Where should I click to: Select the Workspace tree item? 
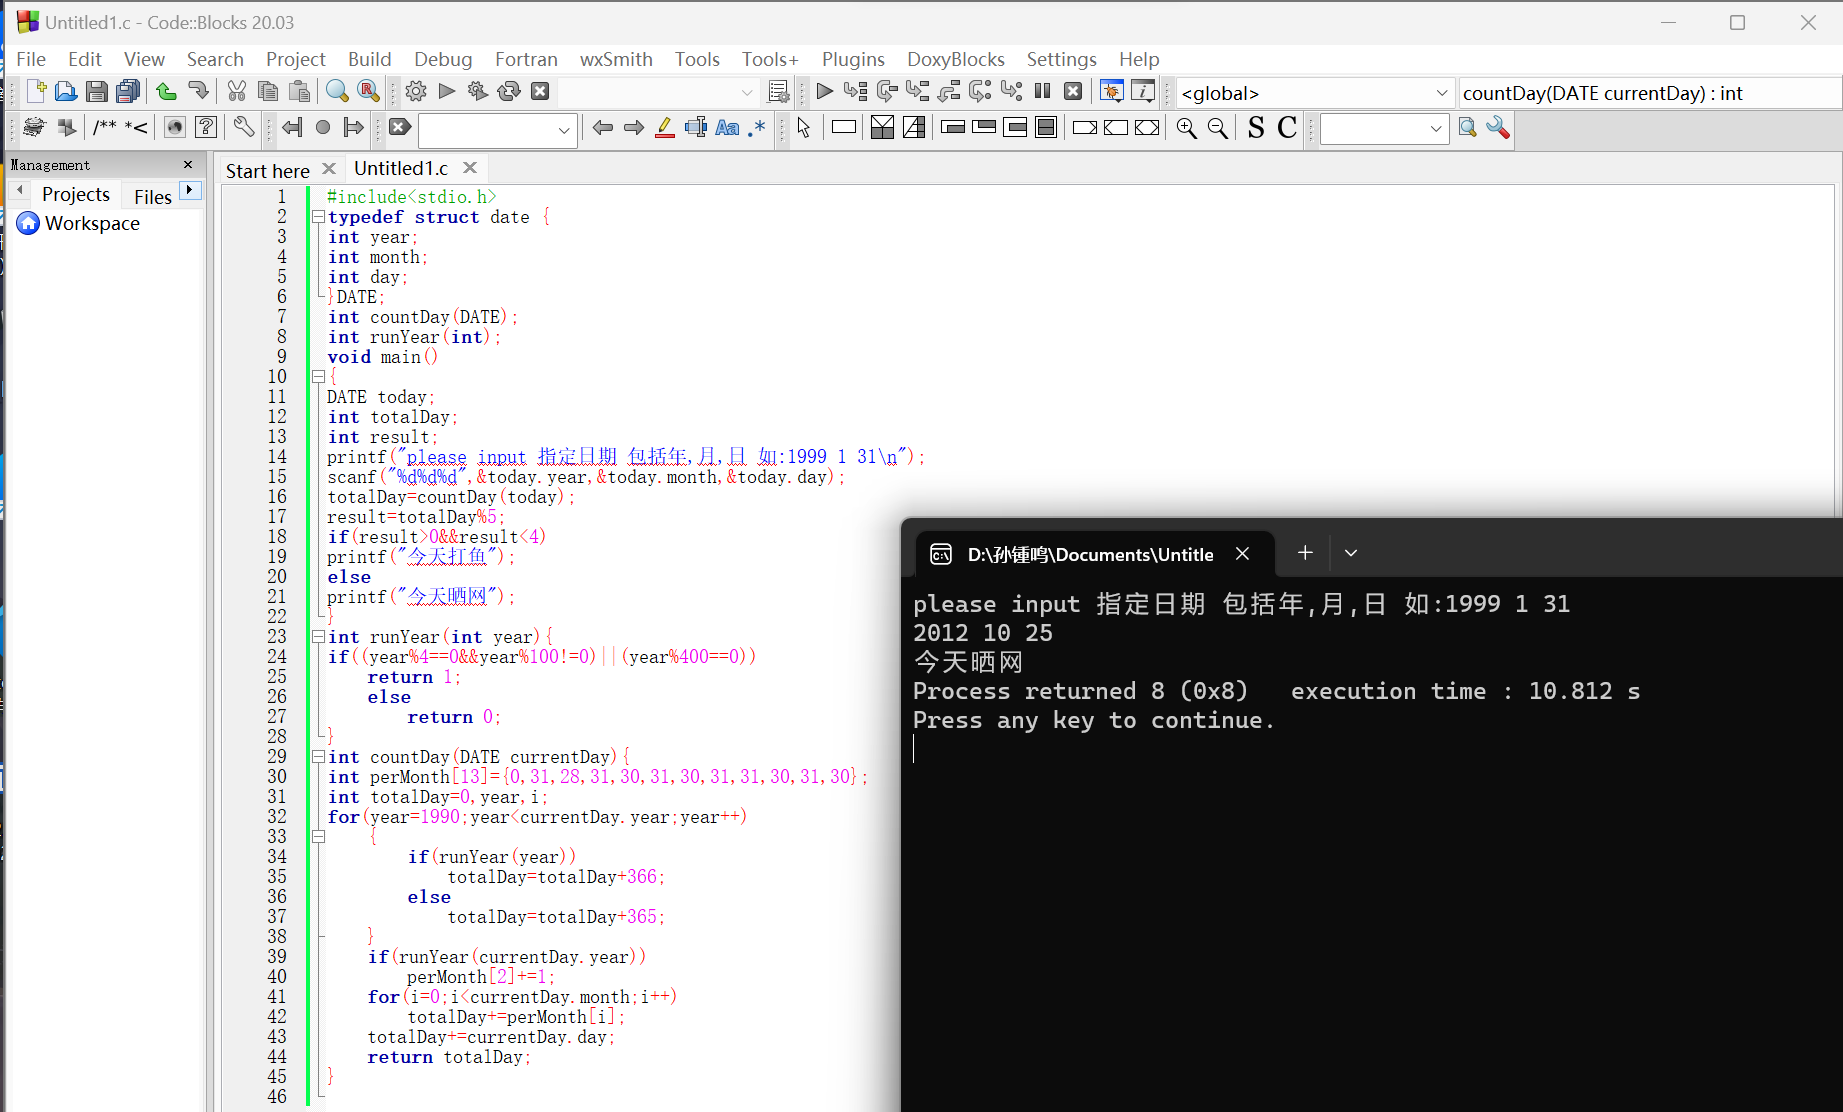(x=92, y=223)
